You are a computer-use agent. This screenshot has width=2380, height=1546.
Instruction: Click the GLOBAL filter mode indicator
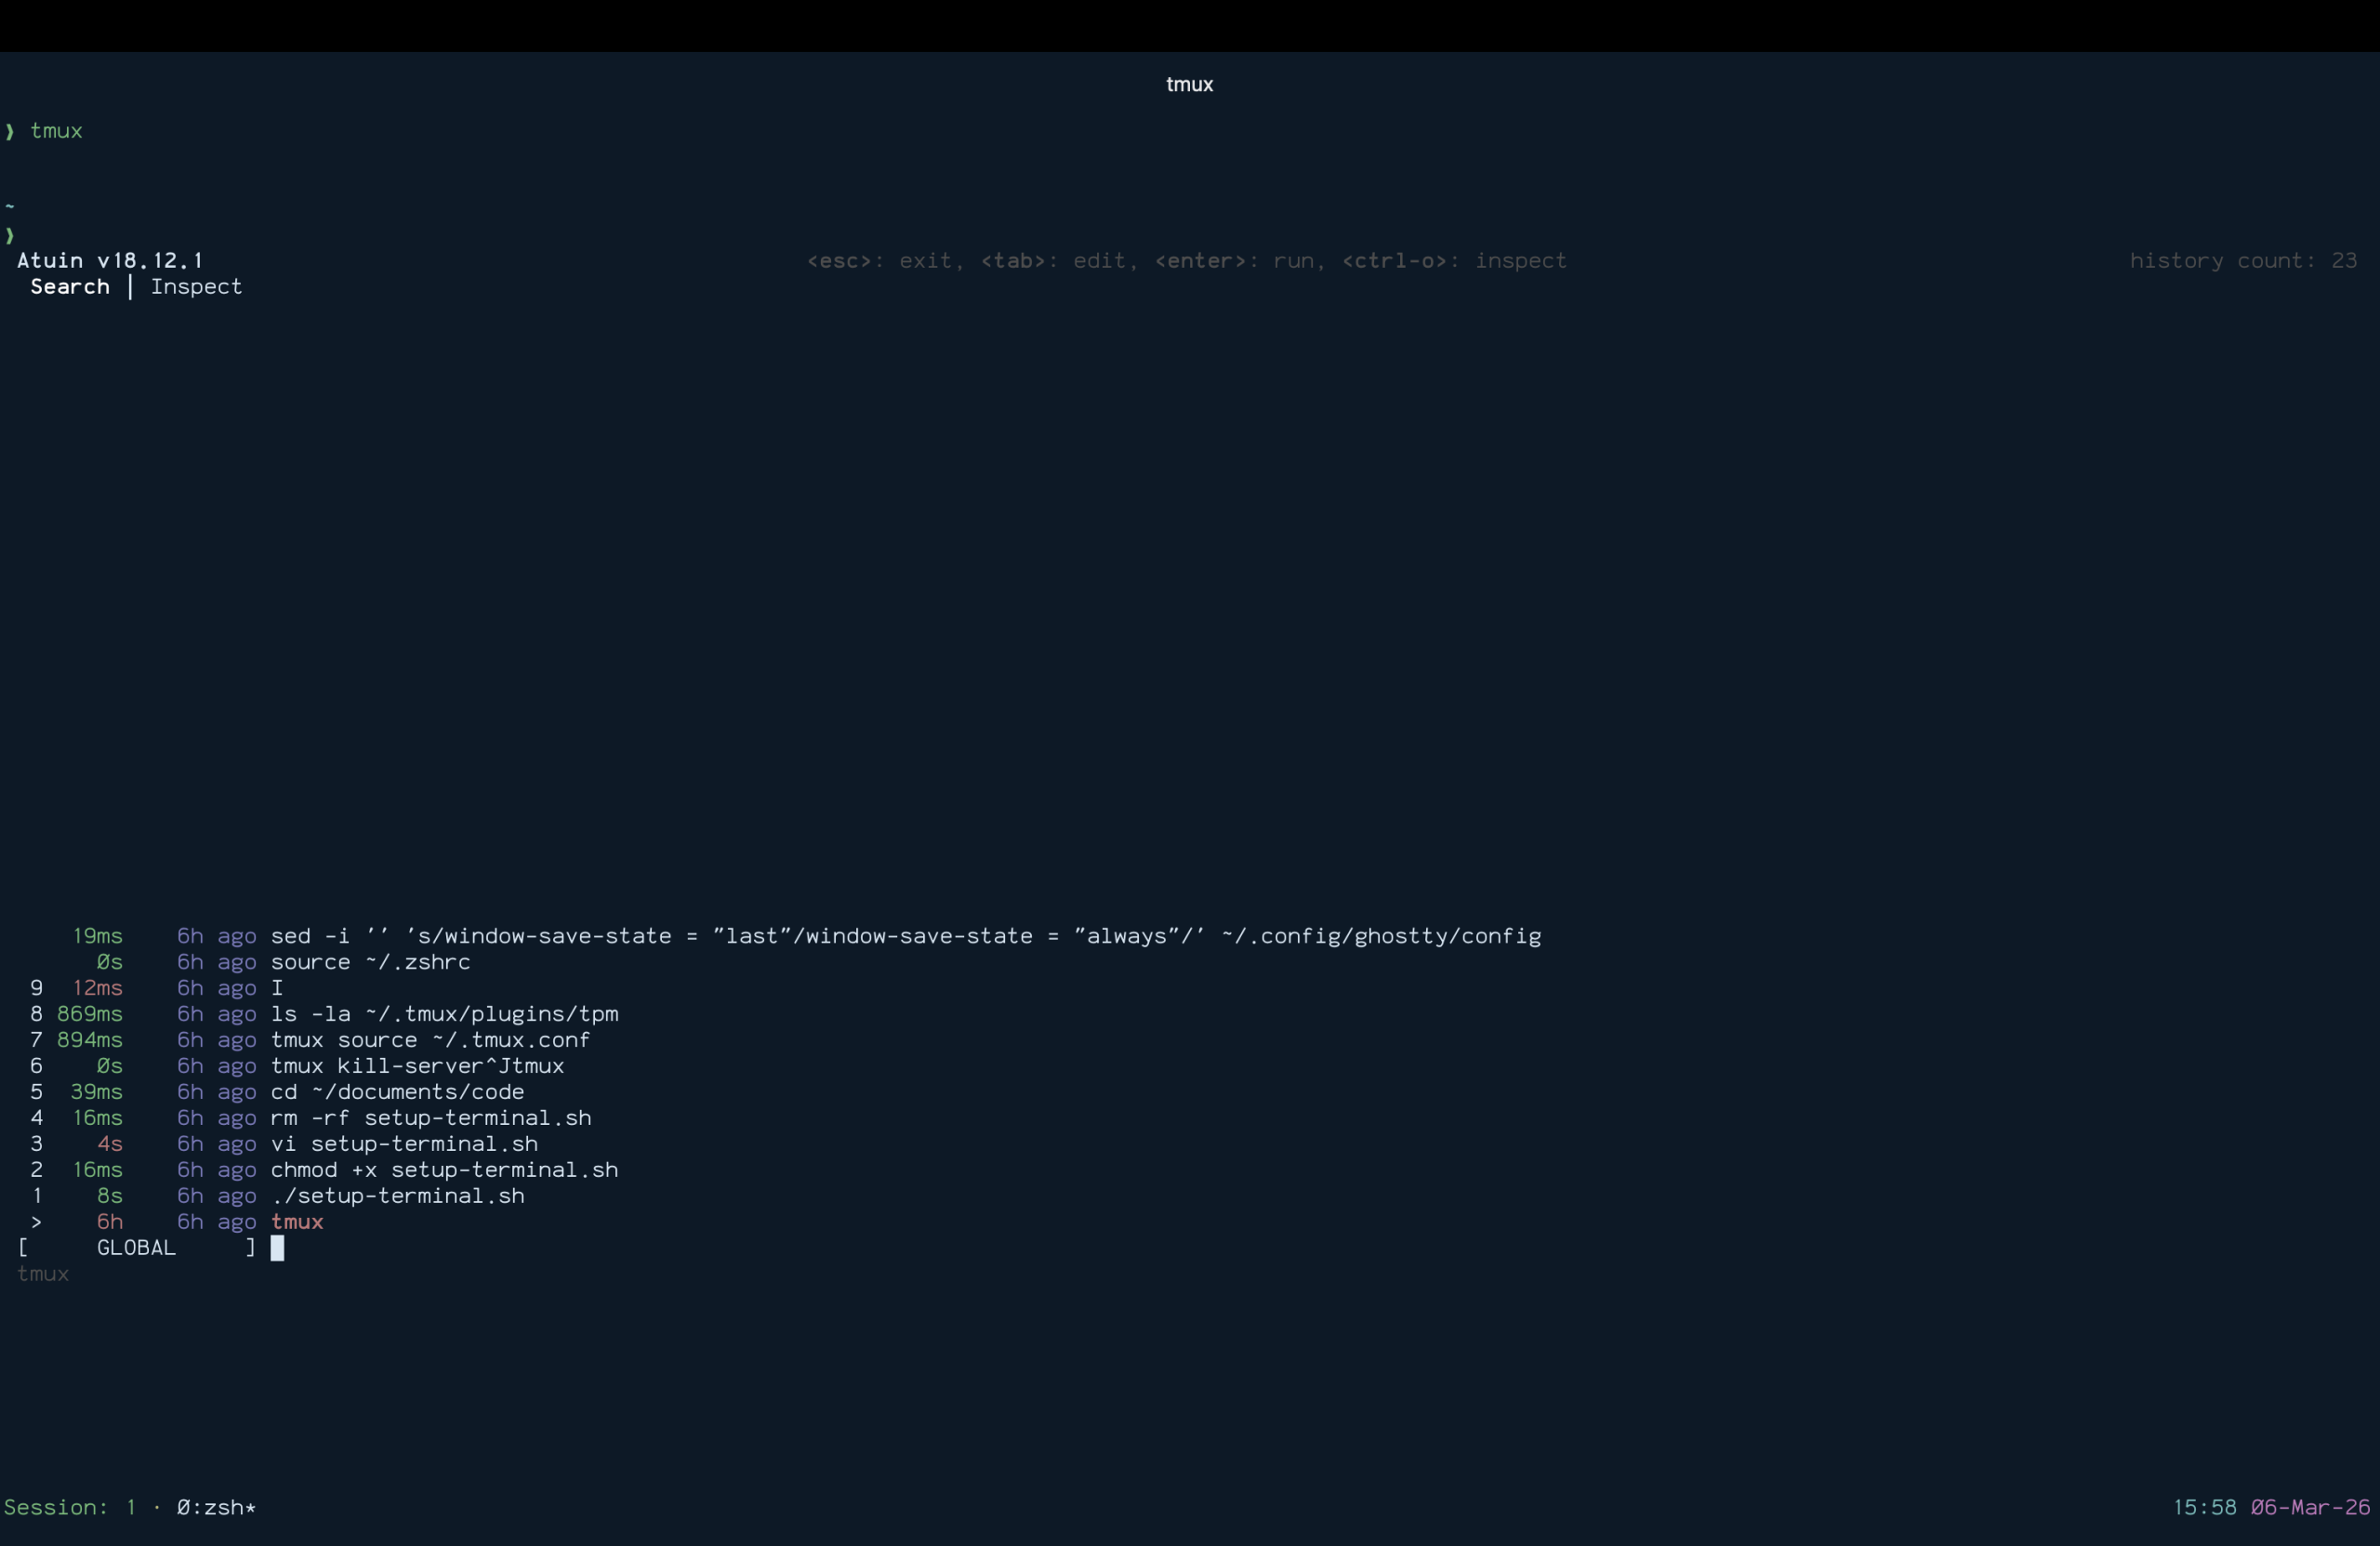coord(136,1248)
